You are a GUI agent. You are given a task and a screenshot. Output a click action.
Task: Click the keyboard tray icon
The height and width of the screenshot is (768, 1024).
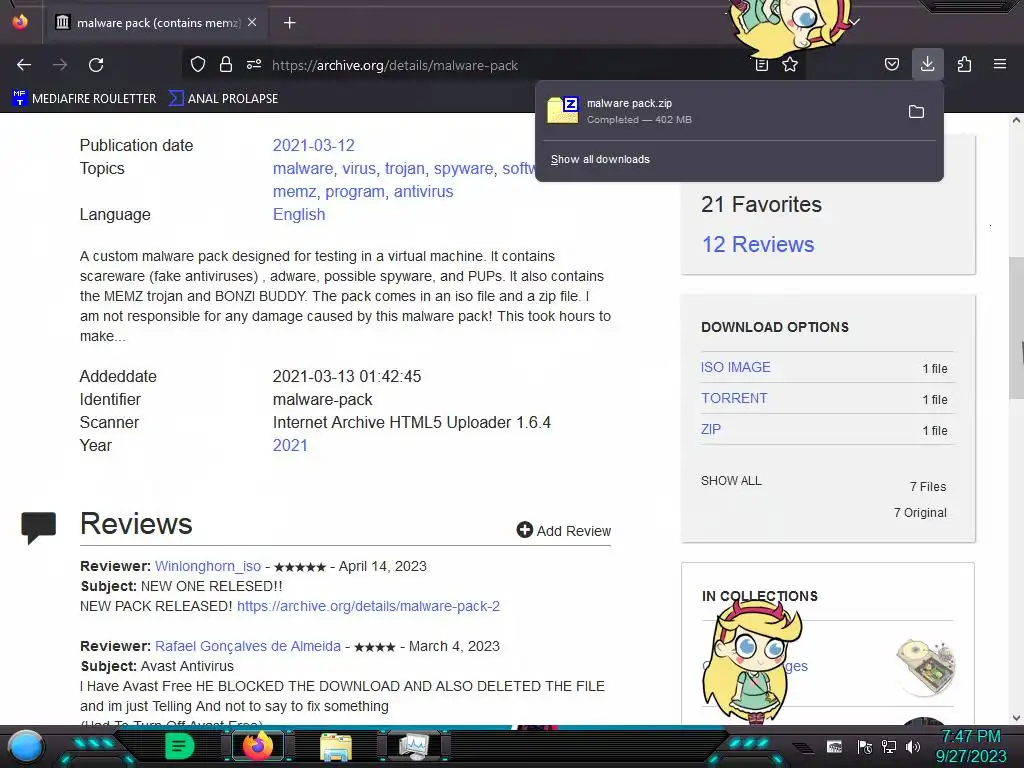click(834, 746)
